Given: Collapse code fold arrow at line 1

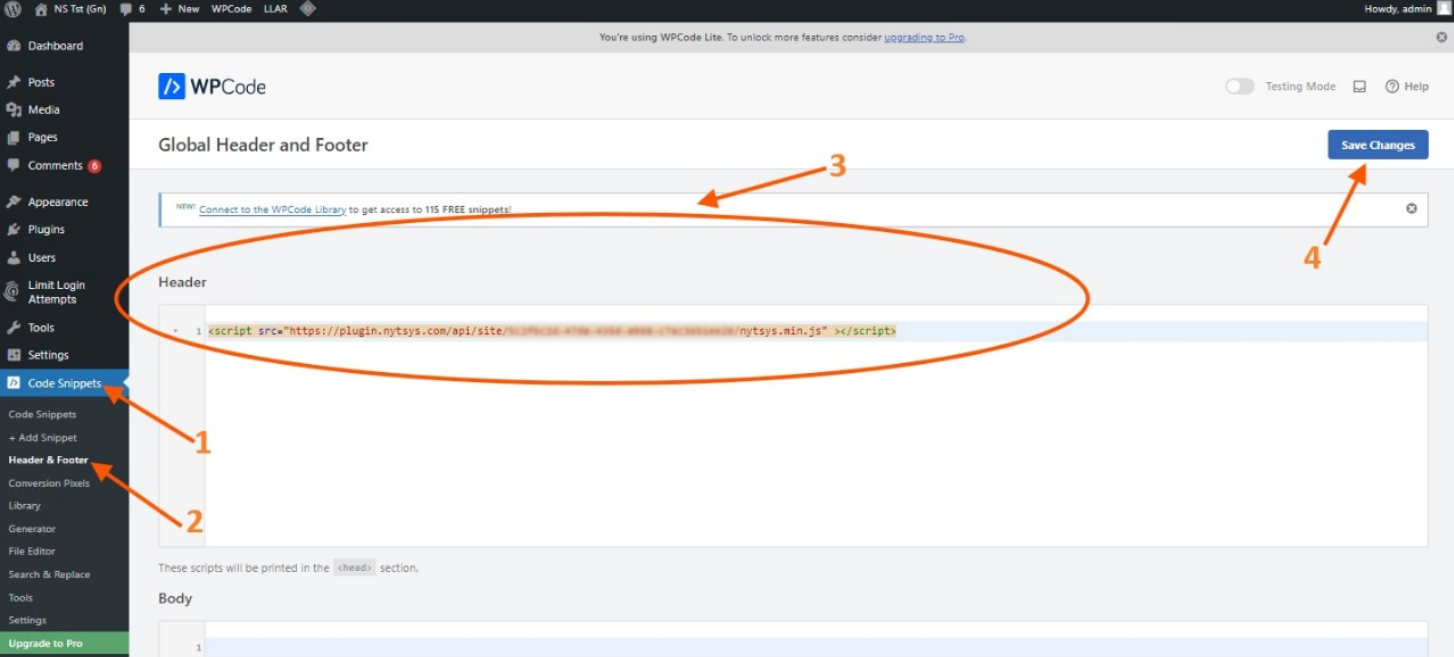Looking at the screenshot, I should tap(175, 331).
